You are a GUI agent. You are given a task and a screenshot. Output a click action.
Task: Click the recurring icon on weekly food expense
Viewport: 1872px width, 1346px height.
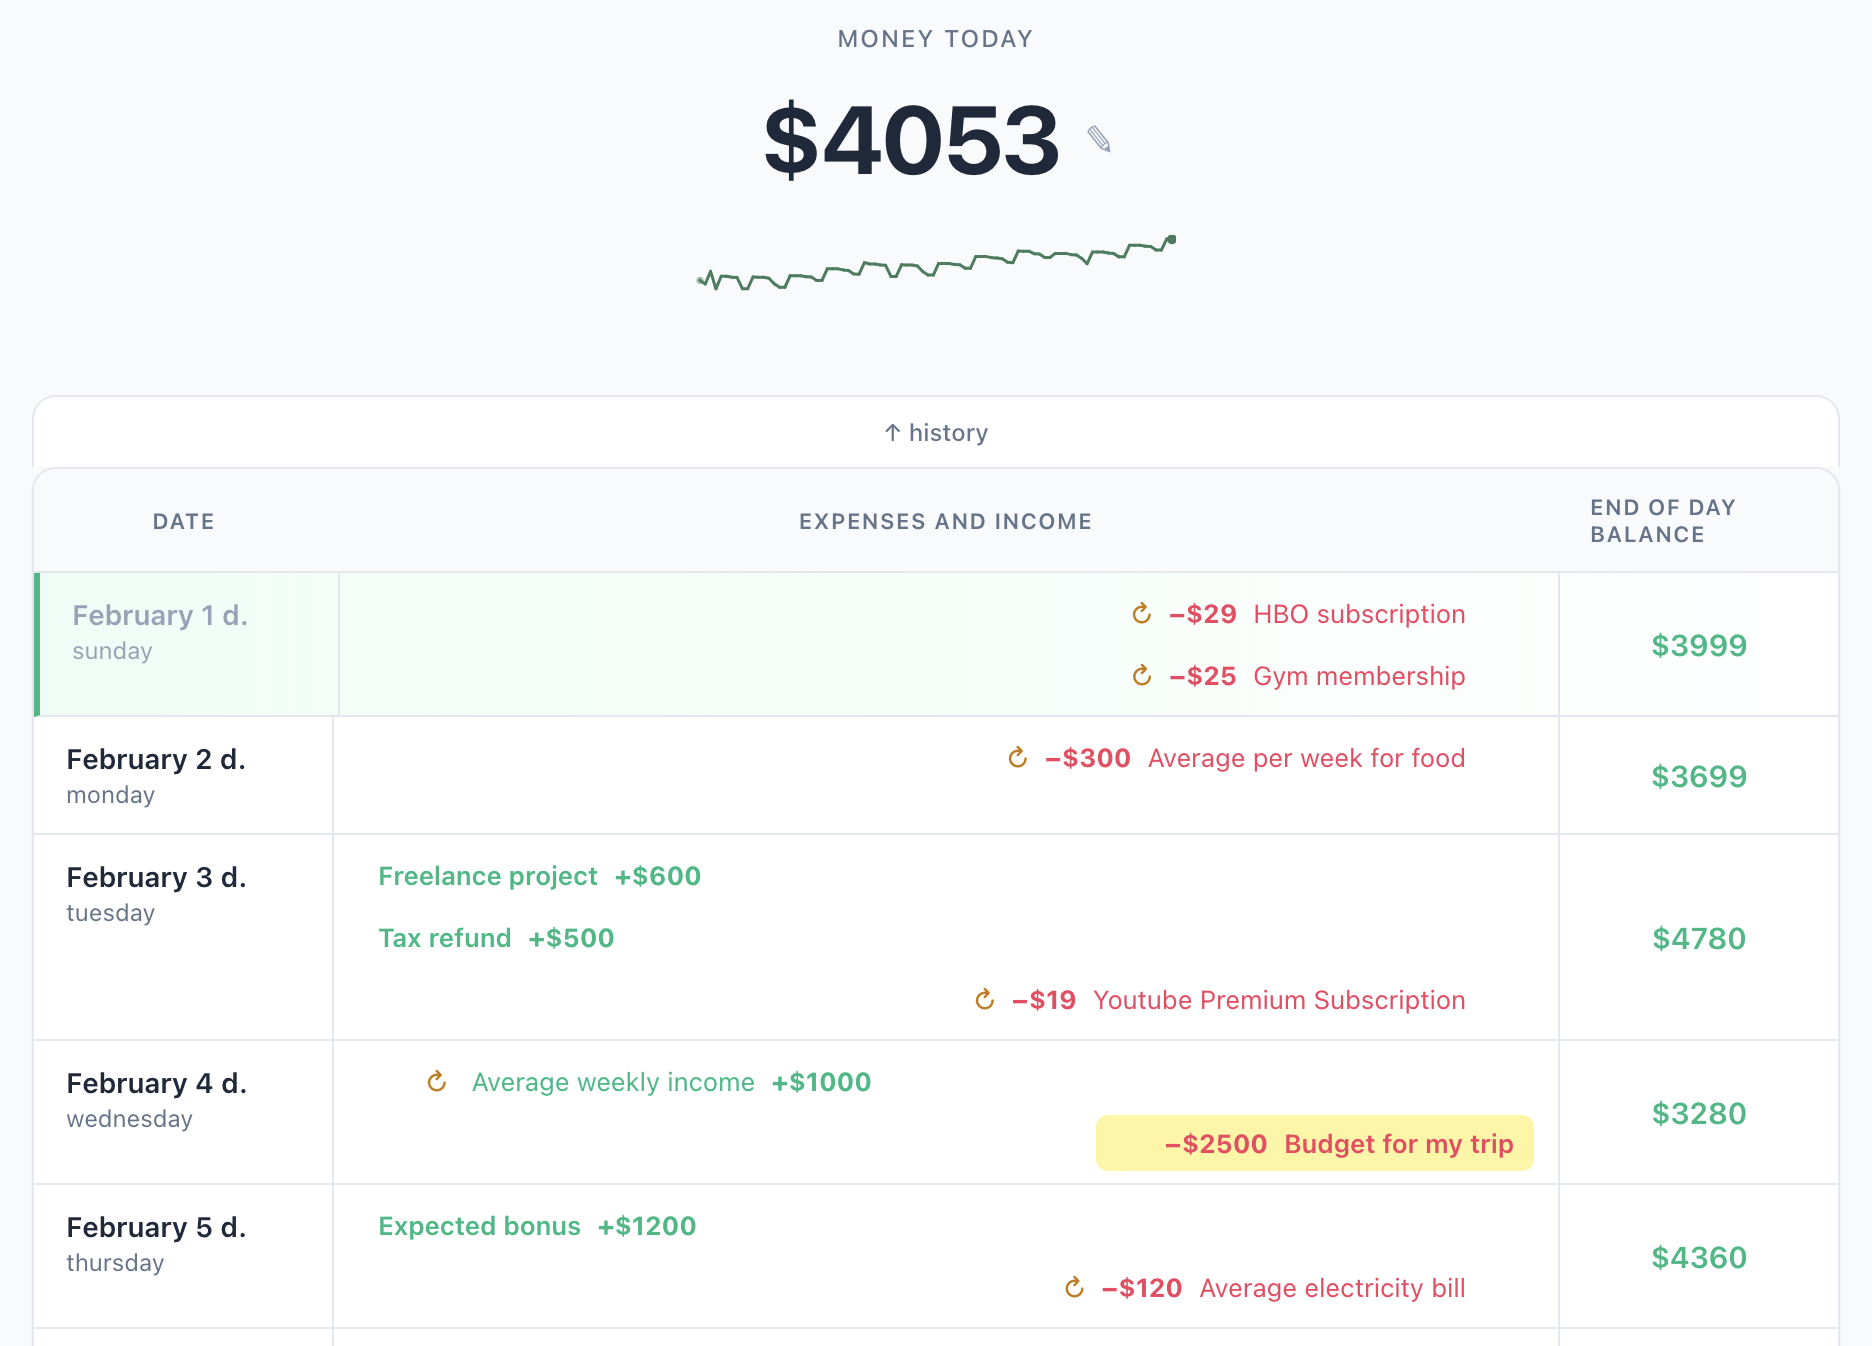[x=1017, y=758]
